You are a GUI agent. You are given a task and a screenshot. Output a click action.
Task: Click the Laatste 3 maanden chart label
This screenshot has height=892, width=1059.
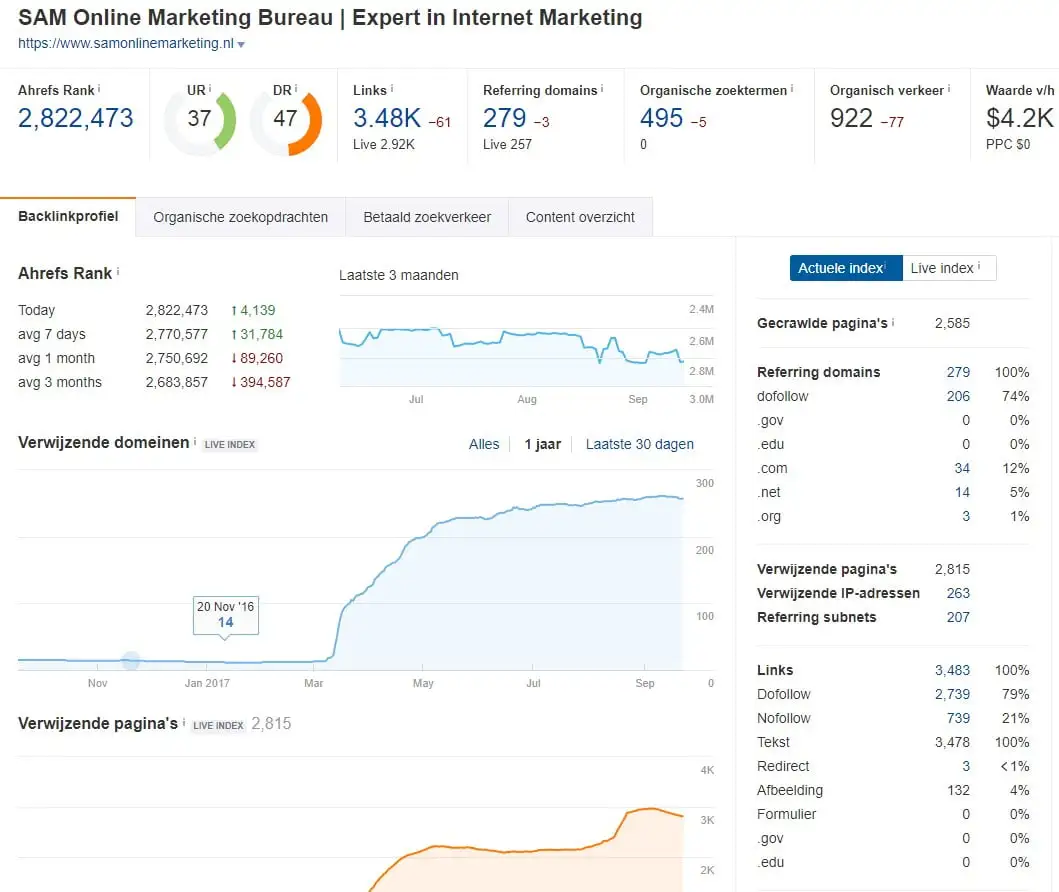[x=398, y=276]
